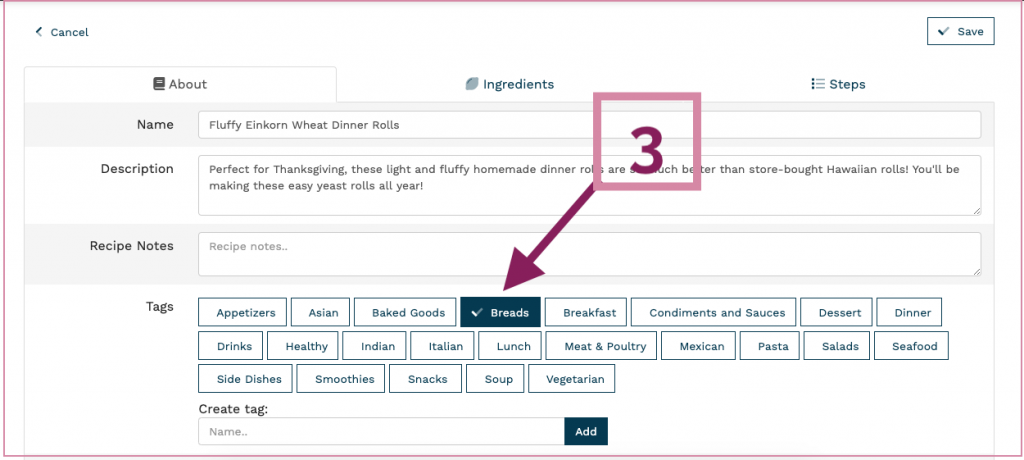Add the new tag
Screen dimensions: 1024x460
pos(586,431)
